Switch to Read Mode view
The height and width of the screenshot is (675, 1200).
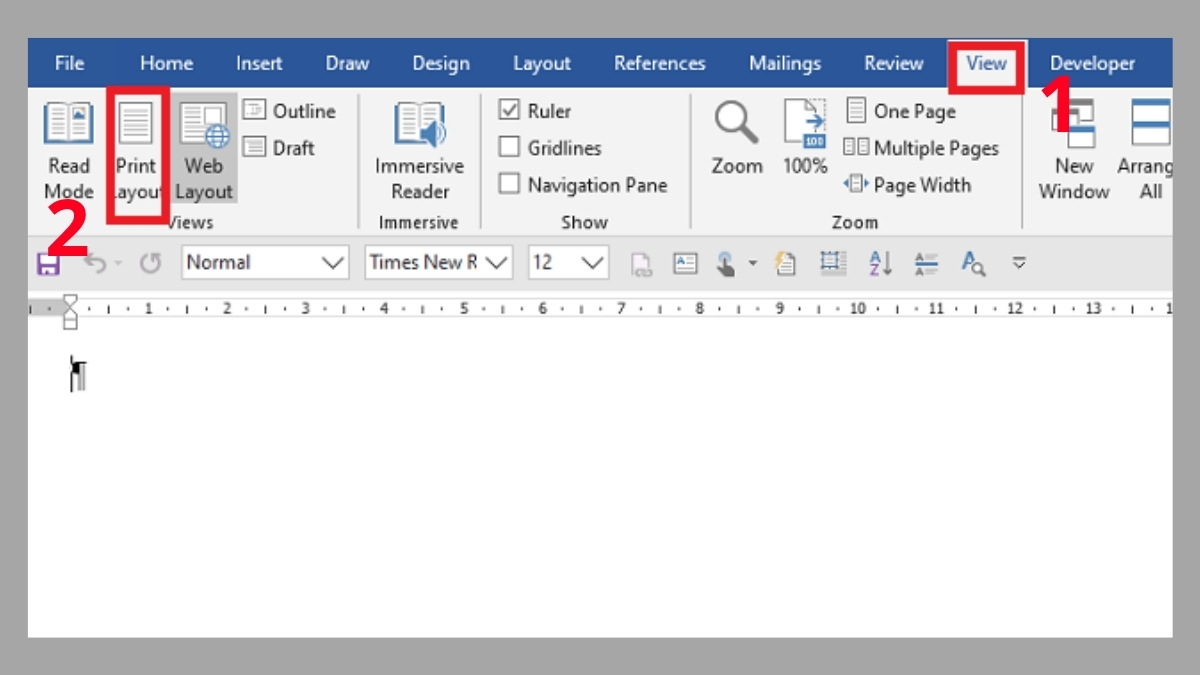68,150
